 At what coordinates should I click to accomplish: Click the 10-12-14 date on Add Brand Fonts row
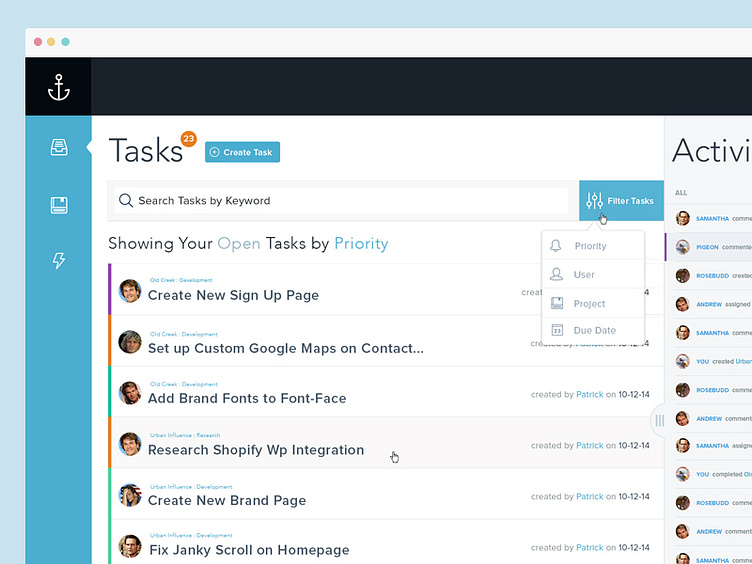click(x=634, y=394)
